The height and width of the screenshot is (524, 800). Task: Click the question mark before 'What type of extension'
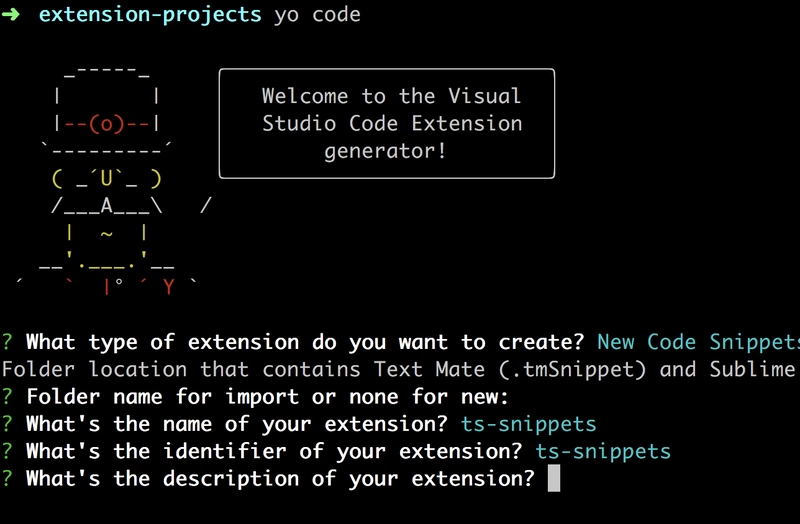[8, 342]
